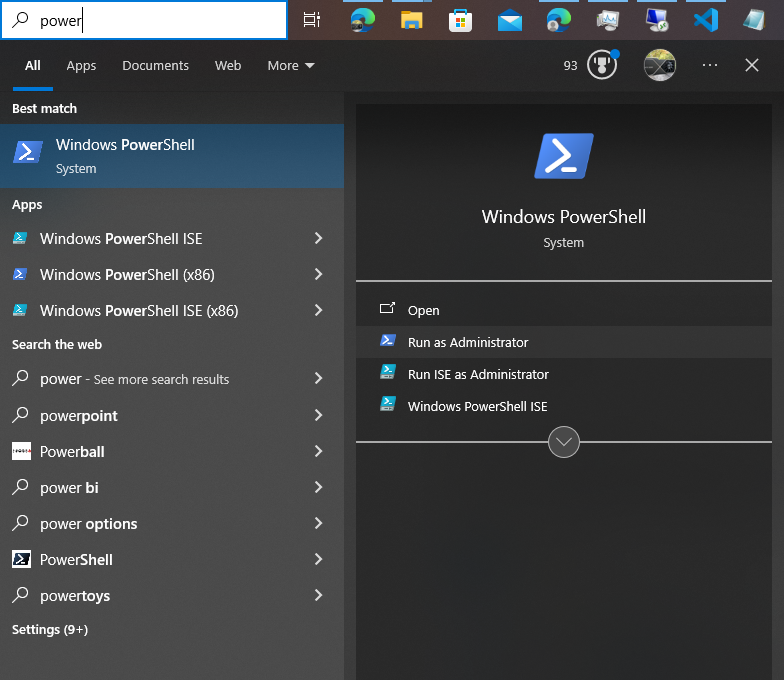The image size is (784, 680).
Task: Launch Microsoft Store from taskbar
Action: (x=460, y=20)
